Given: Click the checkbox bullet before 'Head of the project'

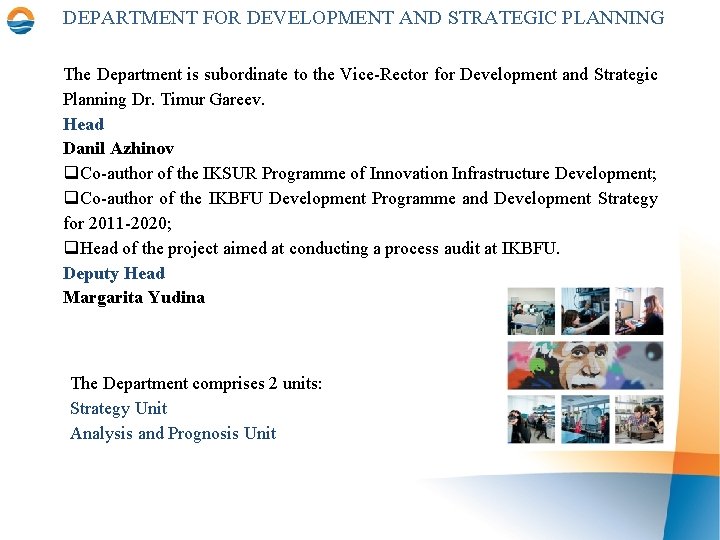Looking at the screenshot, I should 71,248.
